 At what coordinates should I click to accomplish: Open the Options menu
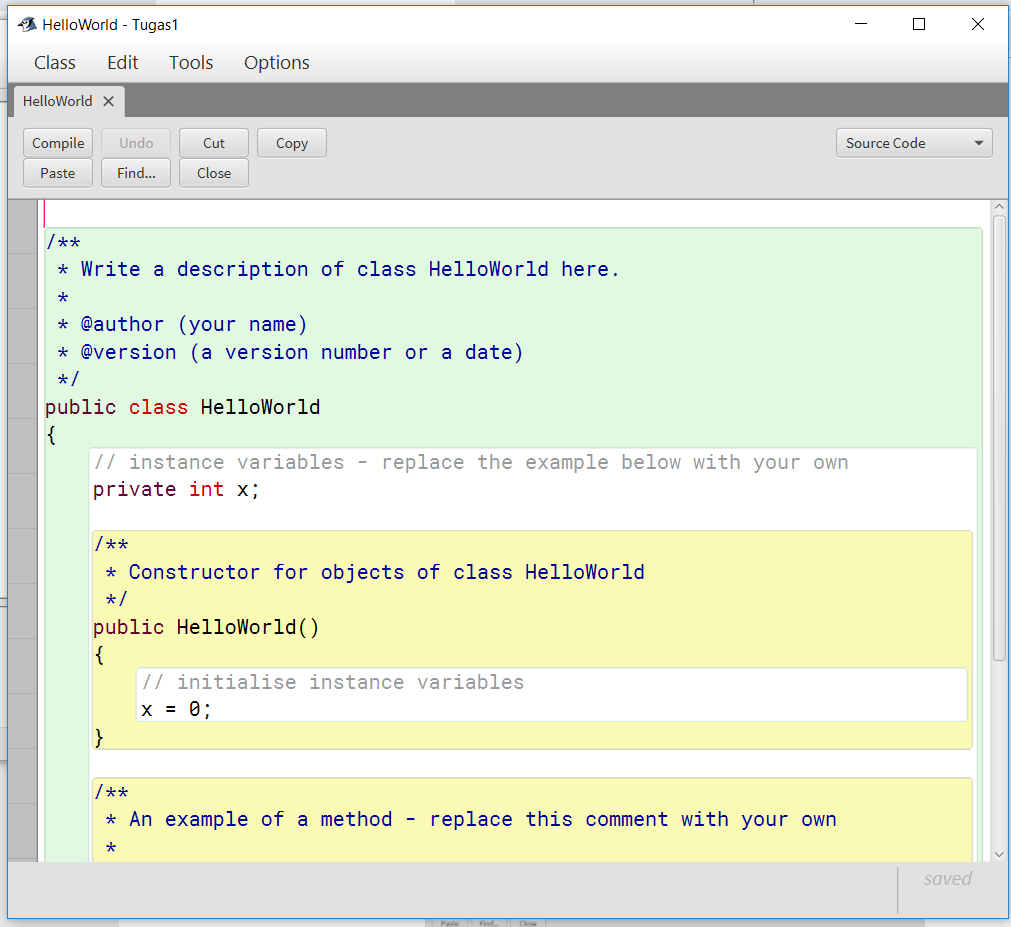(x=276, y=62)
